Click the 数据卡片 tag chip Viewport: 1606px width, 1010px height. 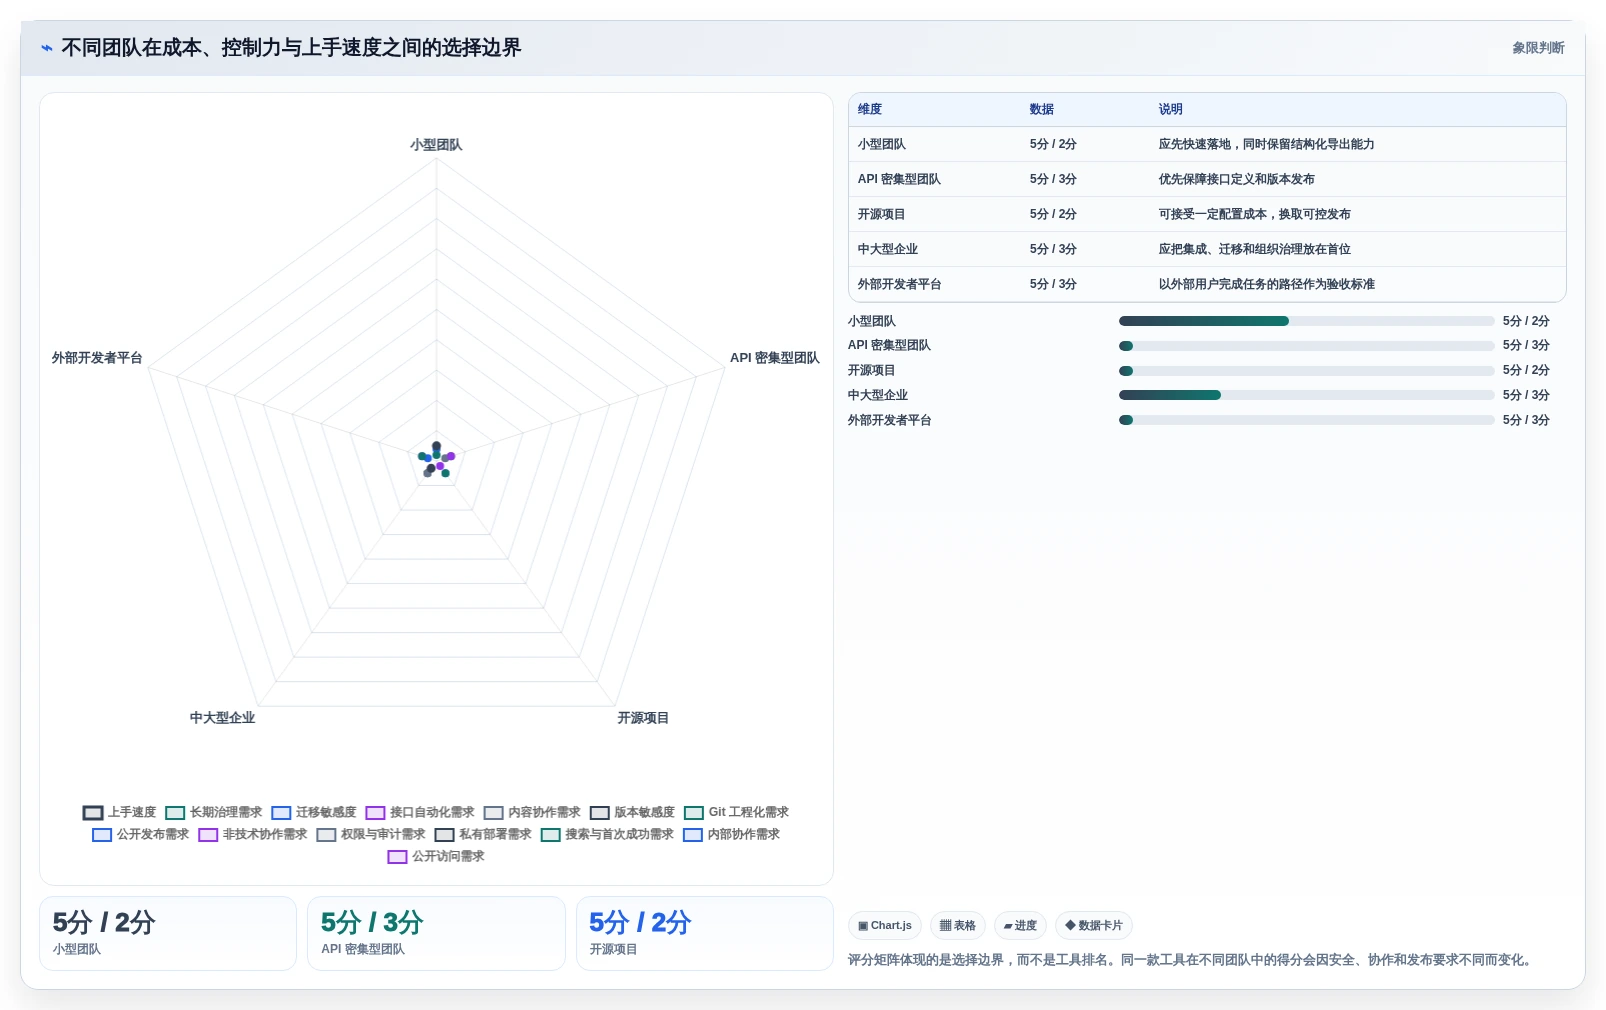point(1094,926)
